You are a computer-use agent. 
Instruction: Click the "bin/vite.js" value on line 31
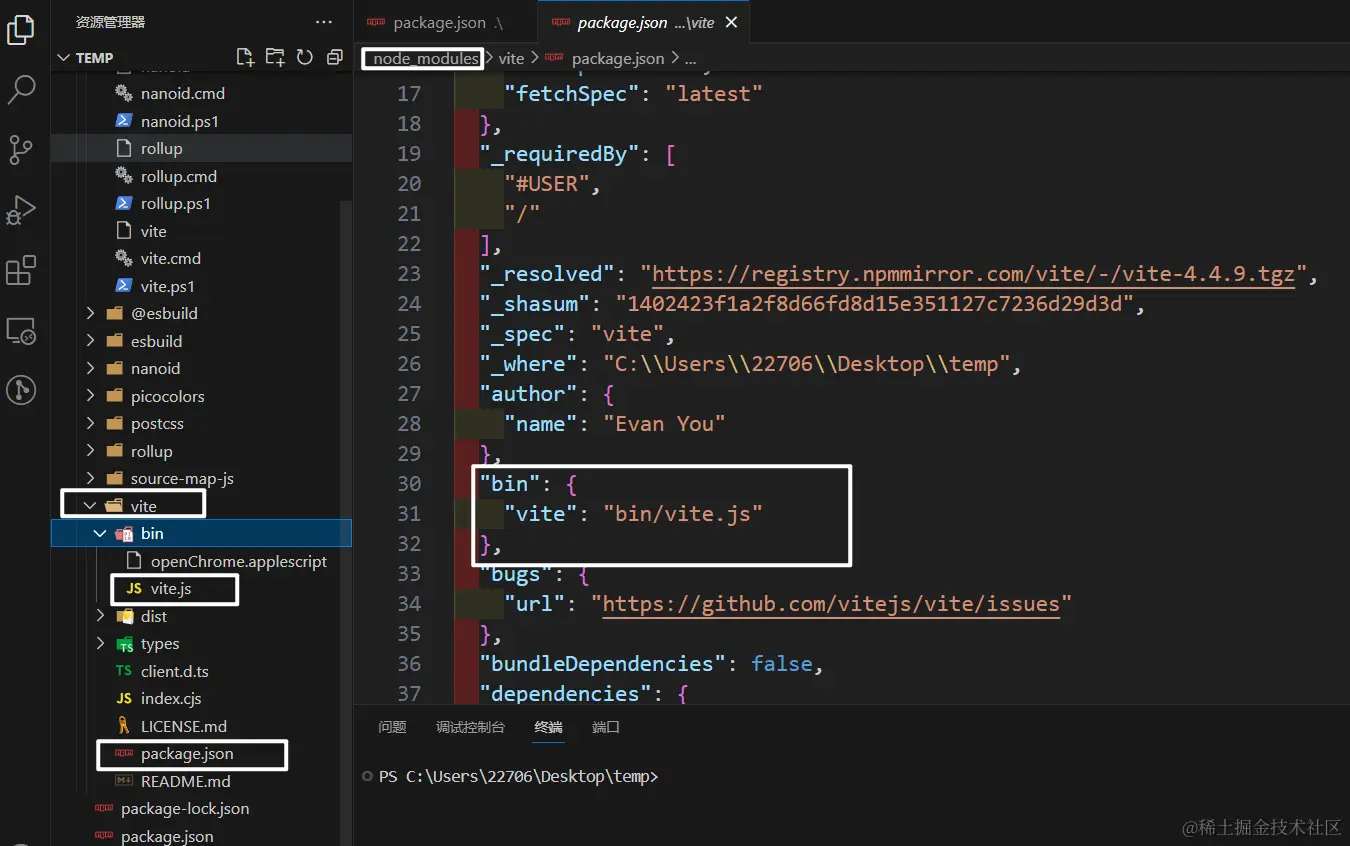pos(683,514)
